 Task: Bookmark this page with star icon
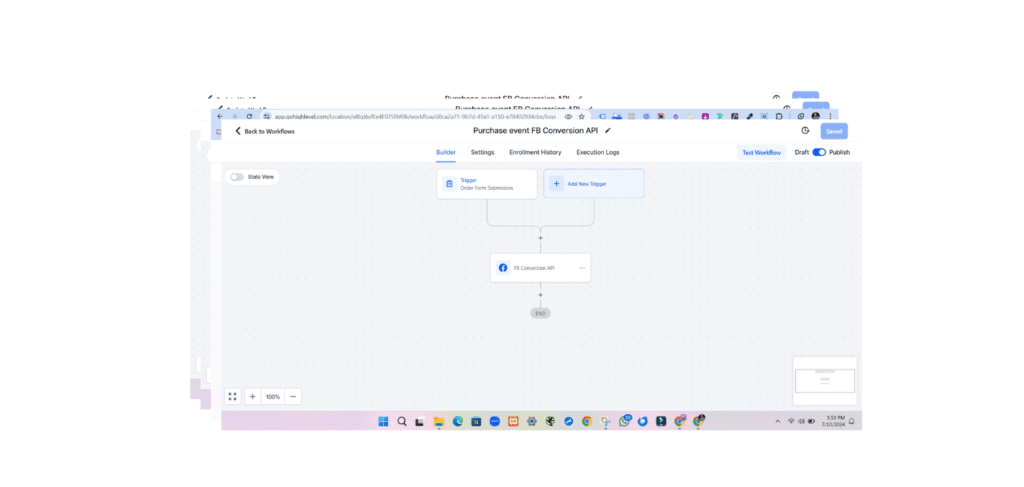coord(581,116)
